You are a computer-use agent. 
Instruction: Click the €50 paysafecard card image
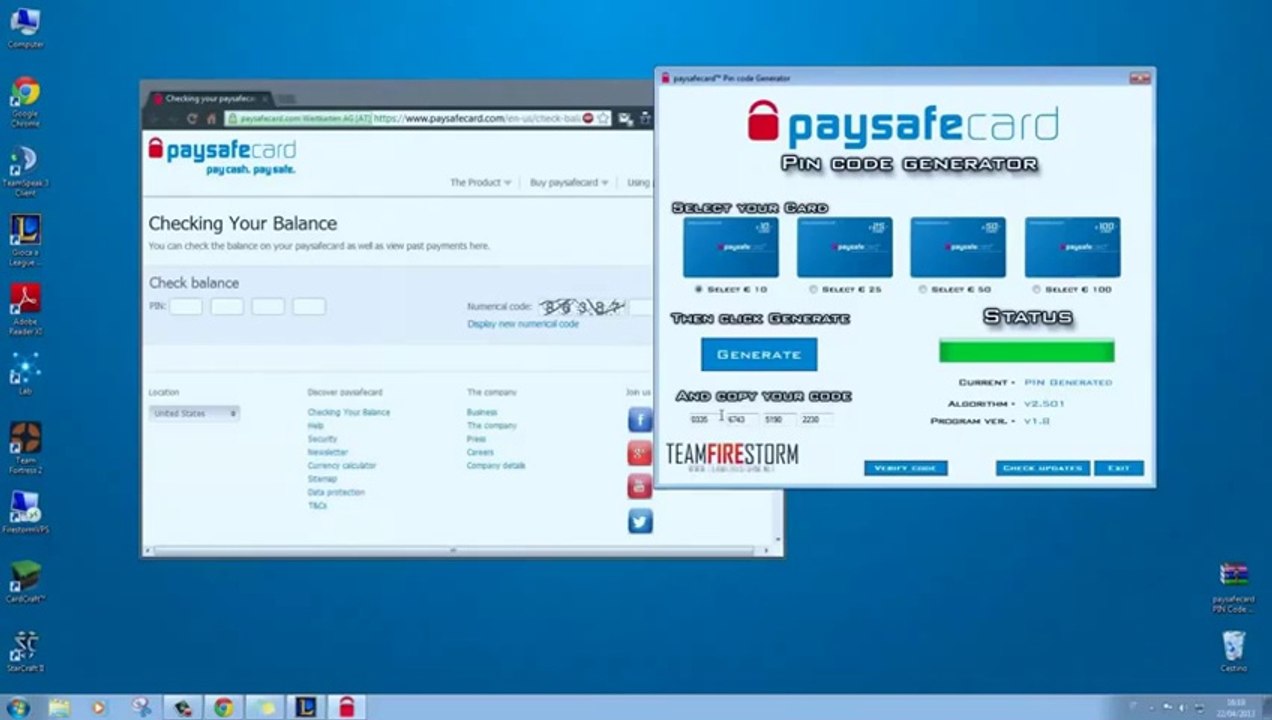pos(958,247)
